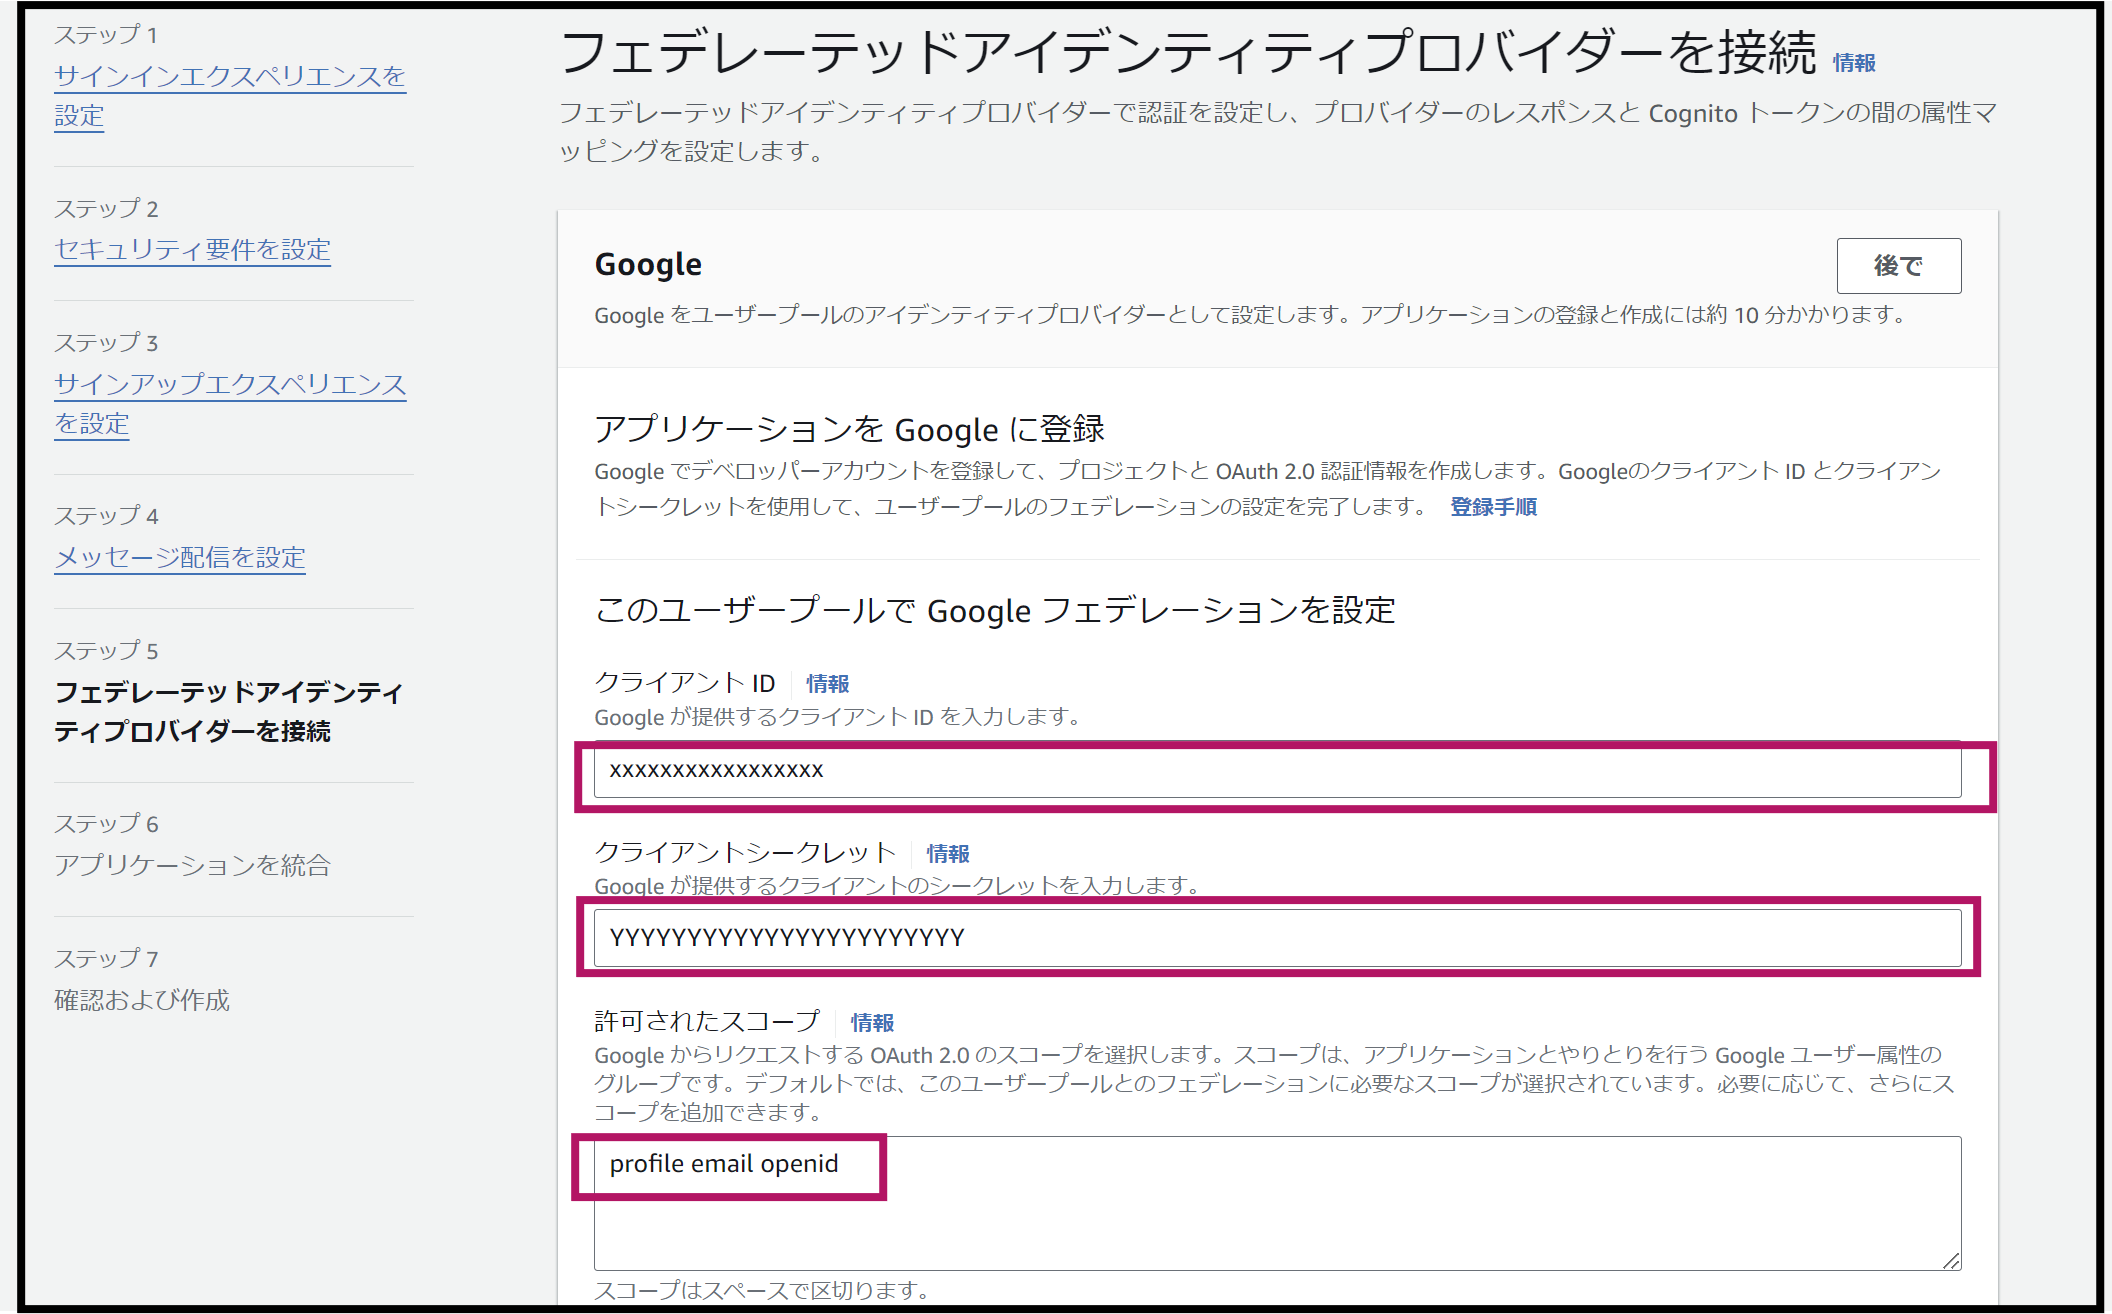2112x1314 pixels.
Task: Click the クライアントシークレット input field
Action: 1277,938
